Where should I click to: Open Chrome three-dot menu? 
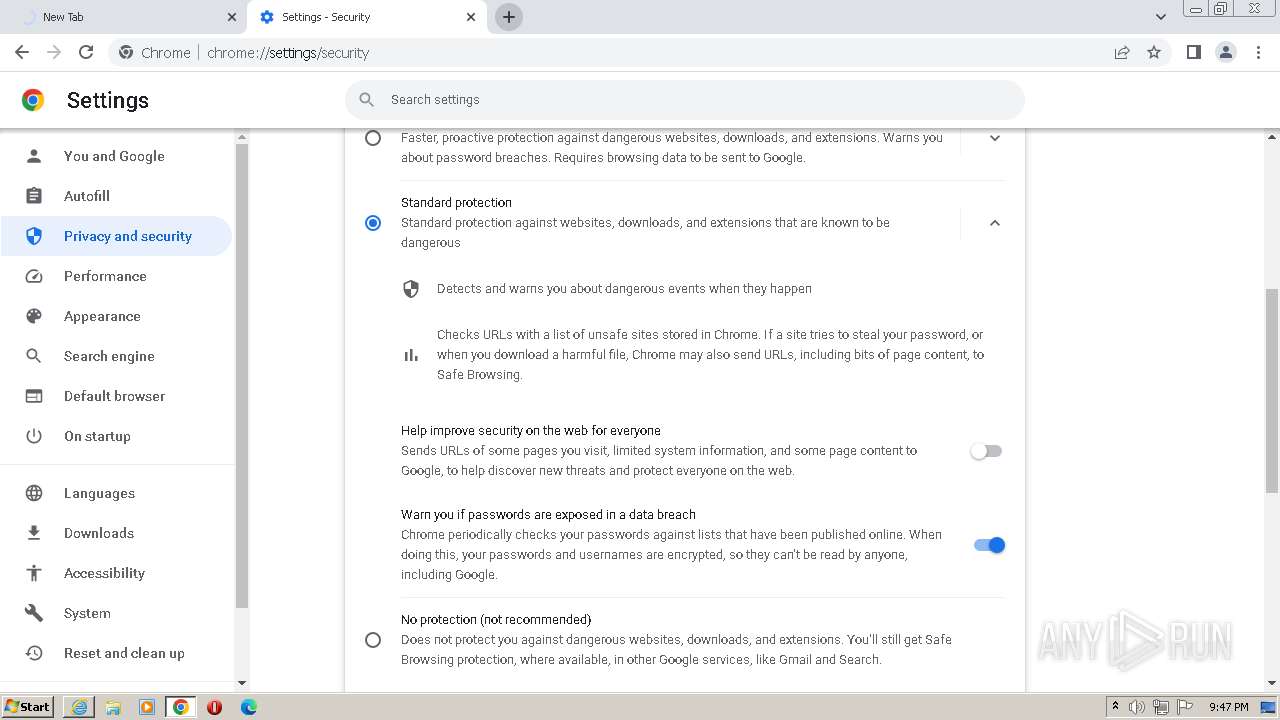click(x=1258, y=52)
